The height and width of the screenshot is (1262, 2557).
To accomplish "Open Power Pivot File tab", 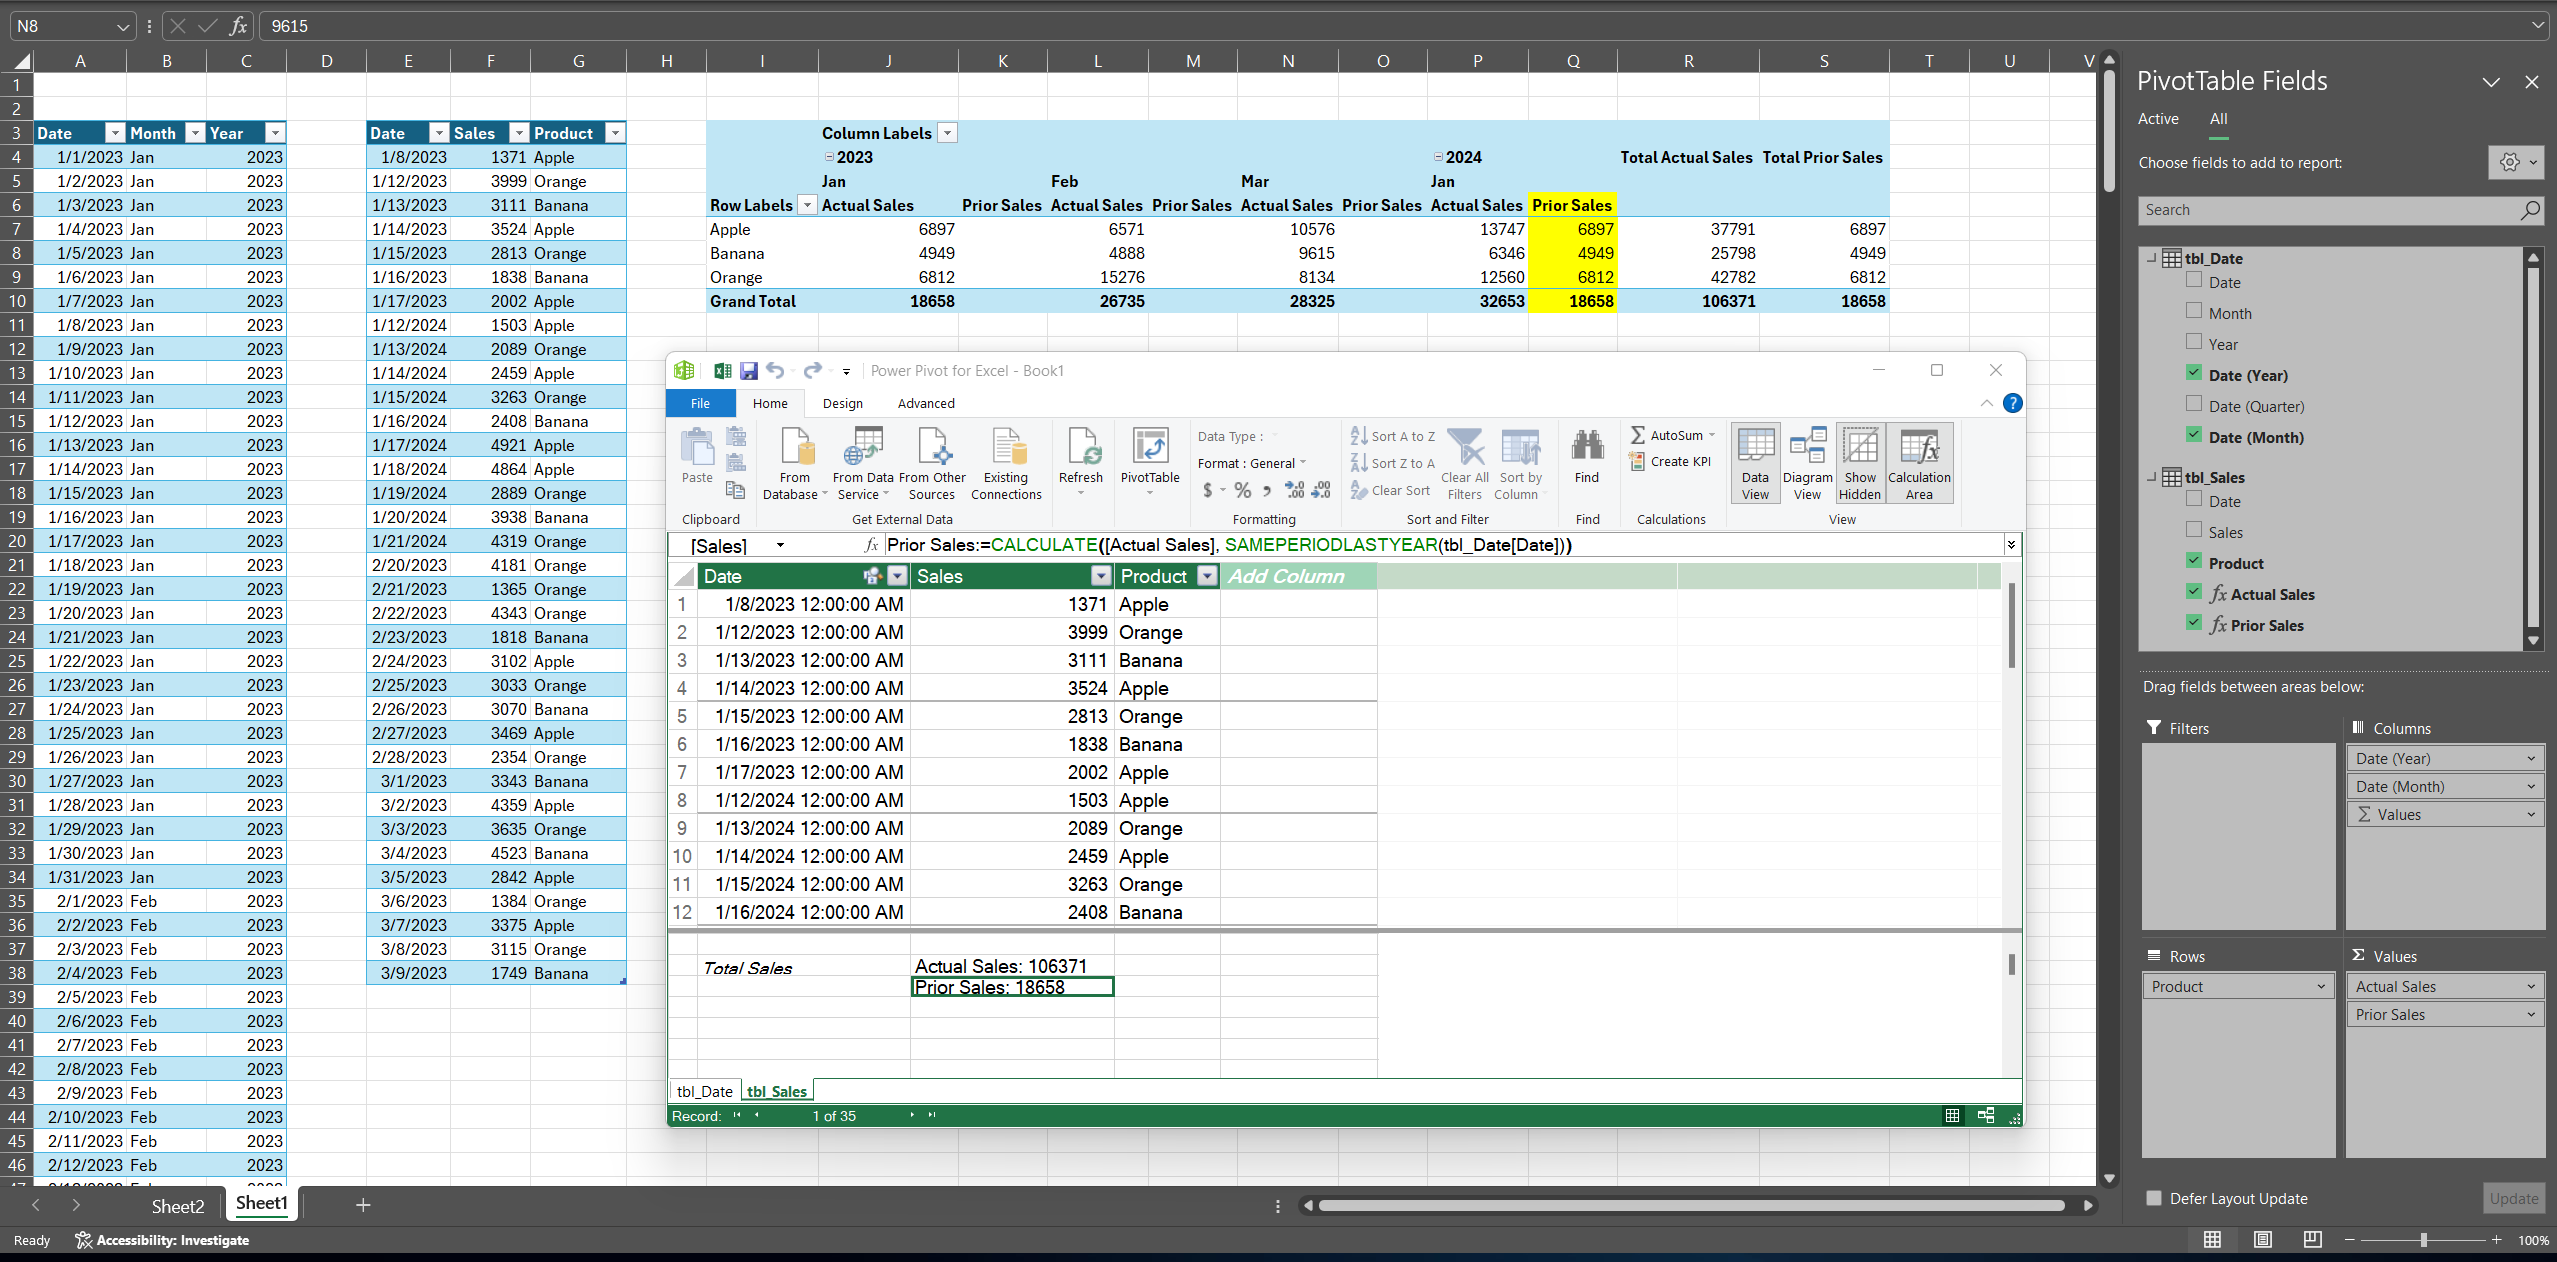I will click(700, 403).
